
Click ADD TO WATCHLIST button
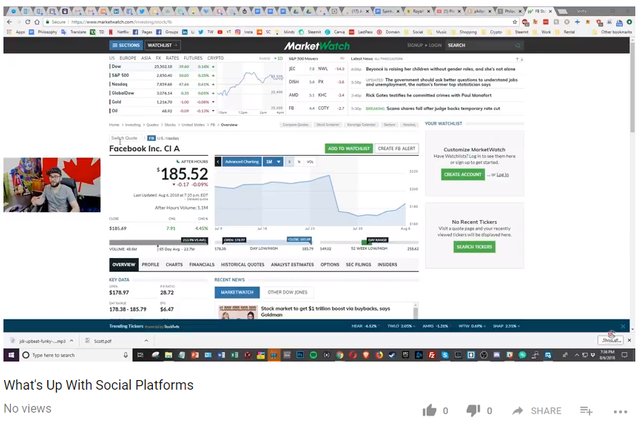coord(349,149)
